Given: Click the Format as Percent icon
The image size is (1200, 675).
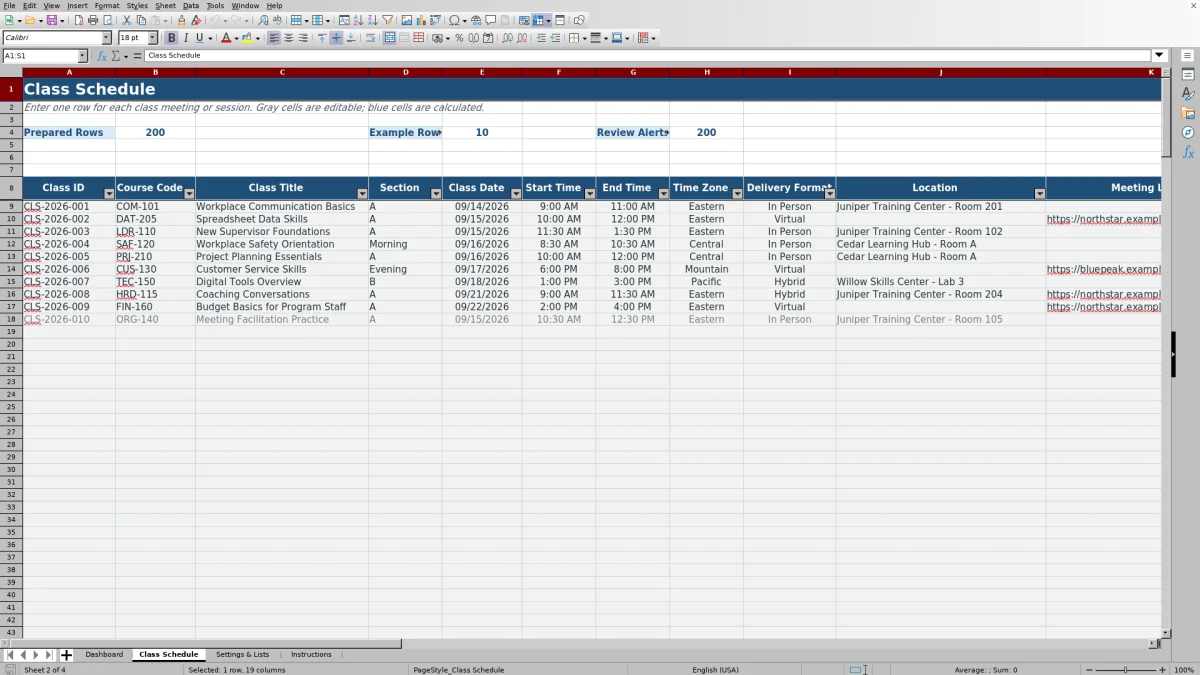Looking at the screenshot, I should pyautogui.click(x=459, y=38).
